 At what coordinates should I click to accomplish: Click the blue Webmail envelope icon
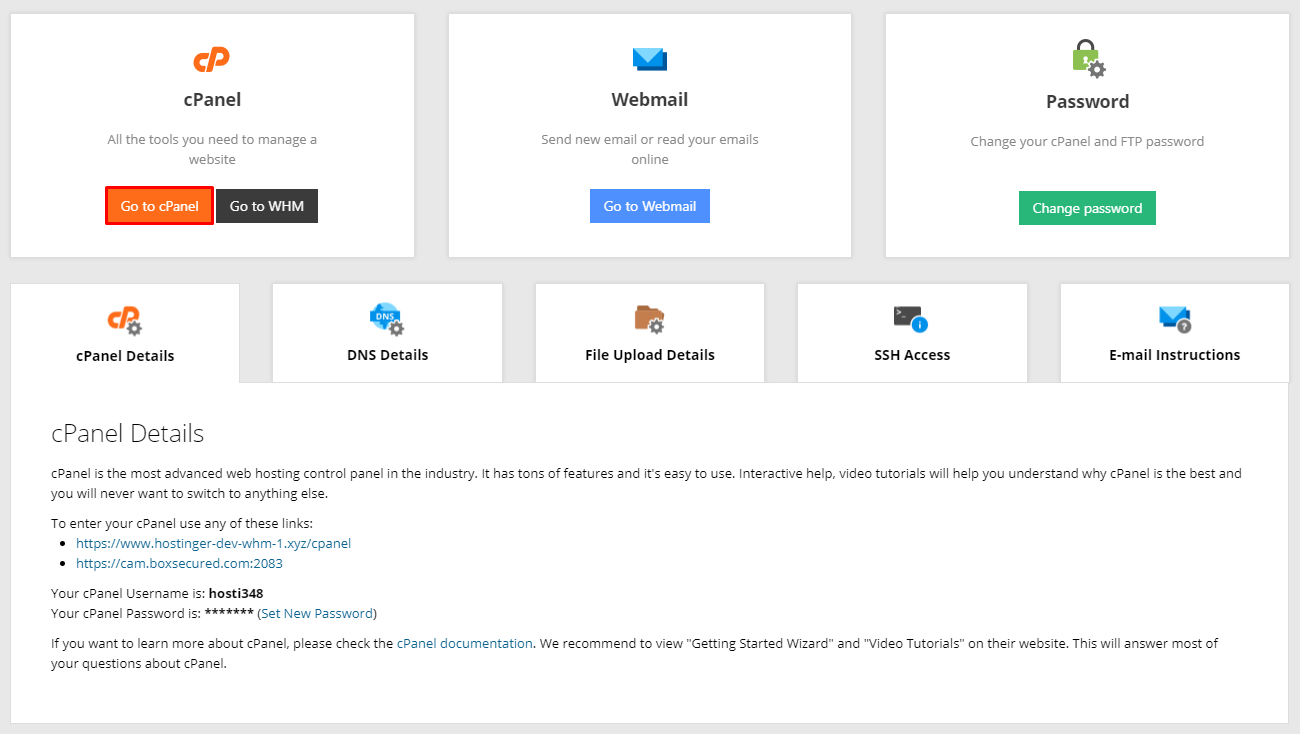[x=649, y=58]
